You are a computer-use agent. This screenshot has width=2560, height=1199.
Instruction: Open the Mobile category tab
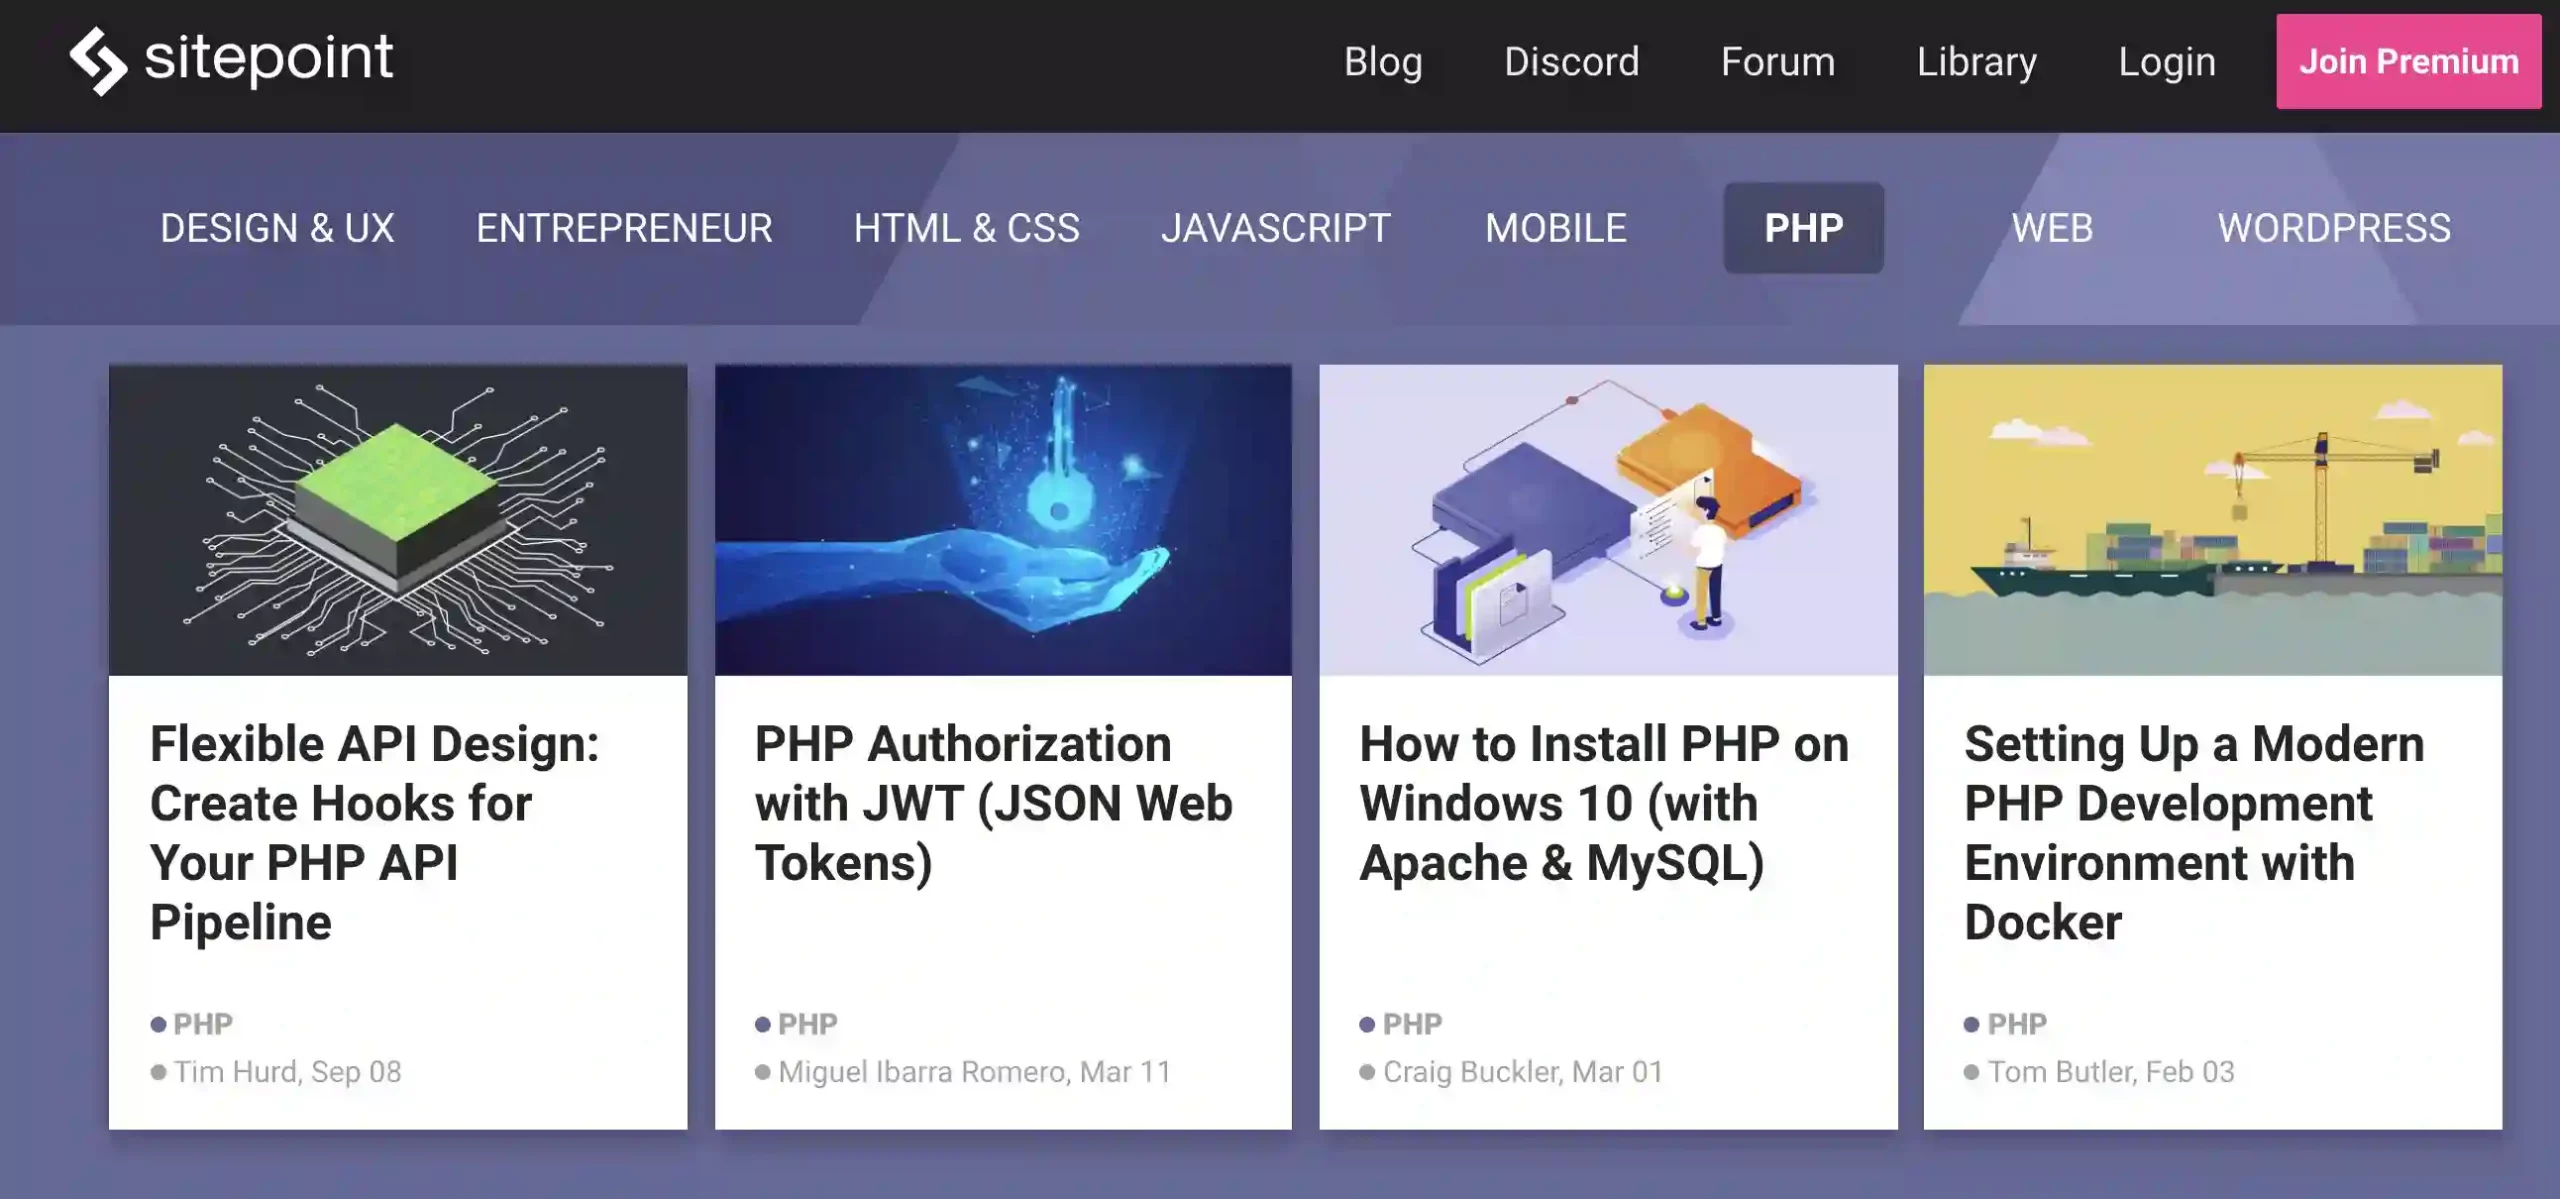click(x=1556, y=228)
